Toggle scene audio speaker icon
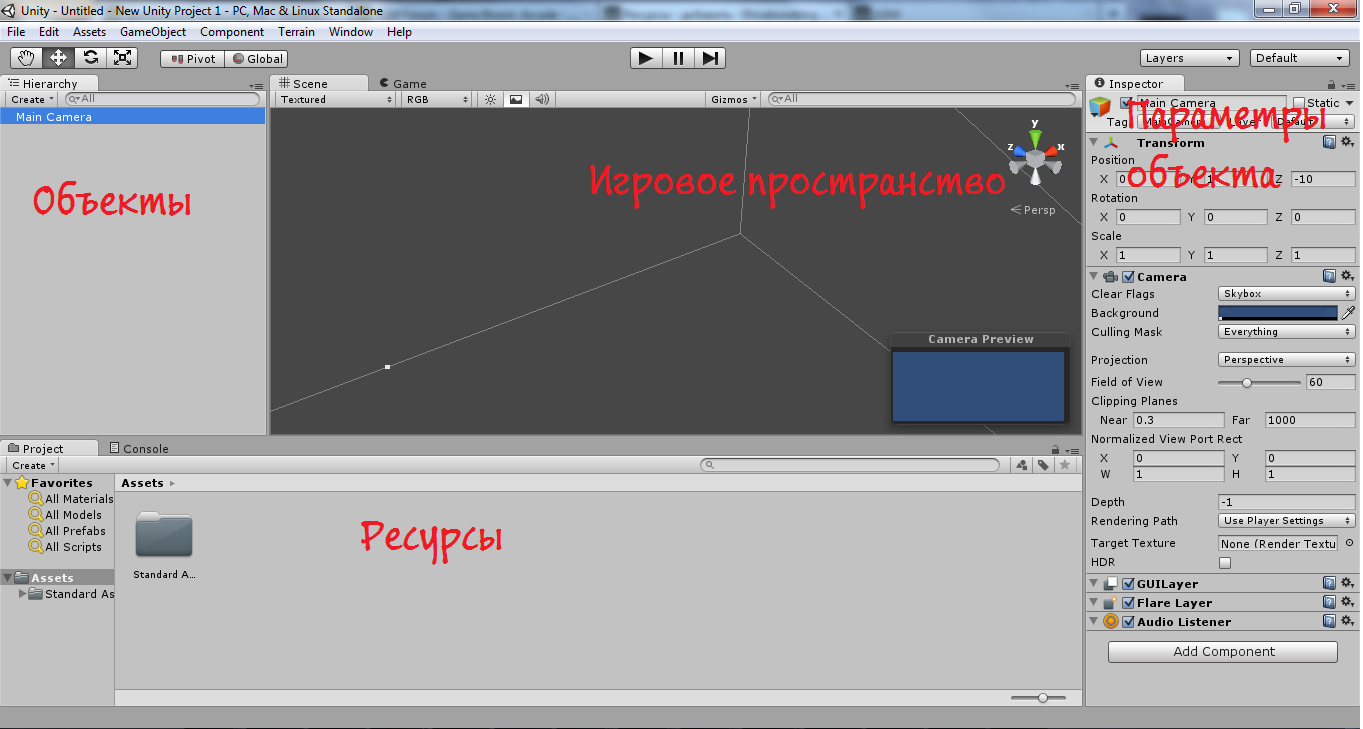Image resolution: width=1363 pixels, height=729 pixels. [541, 99]
